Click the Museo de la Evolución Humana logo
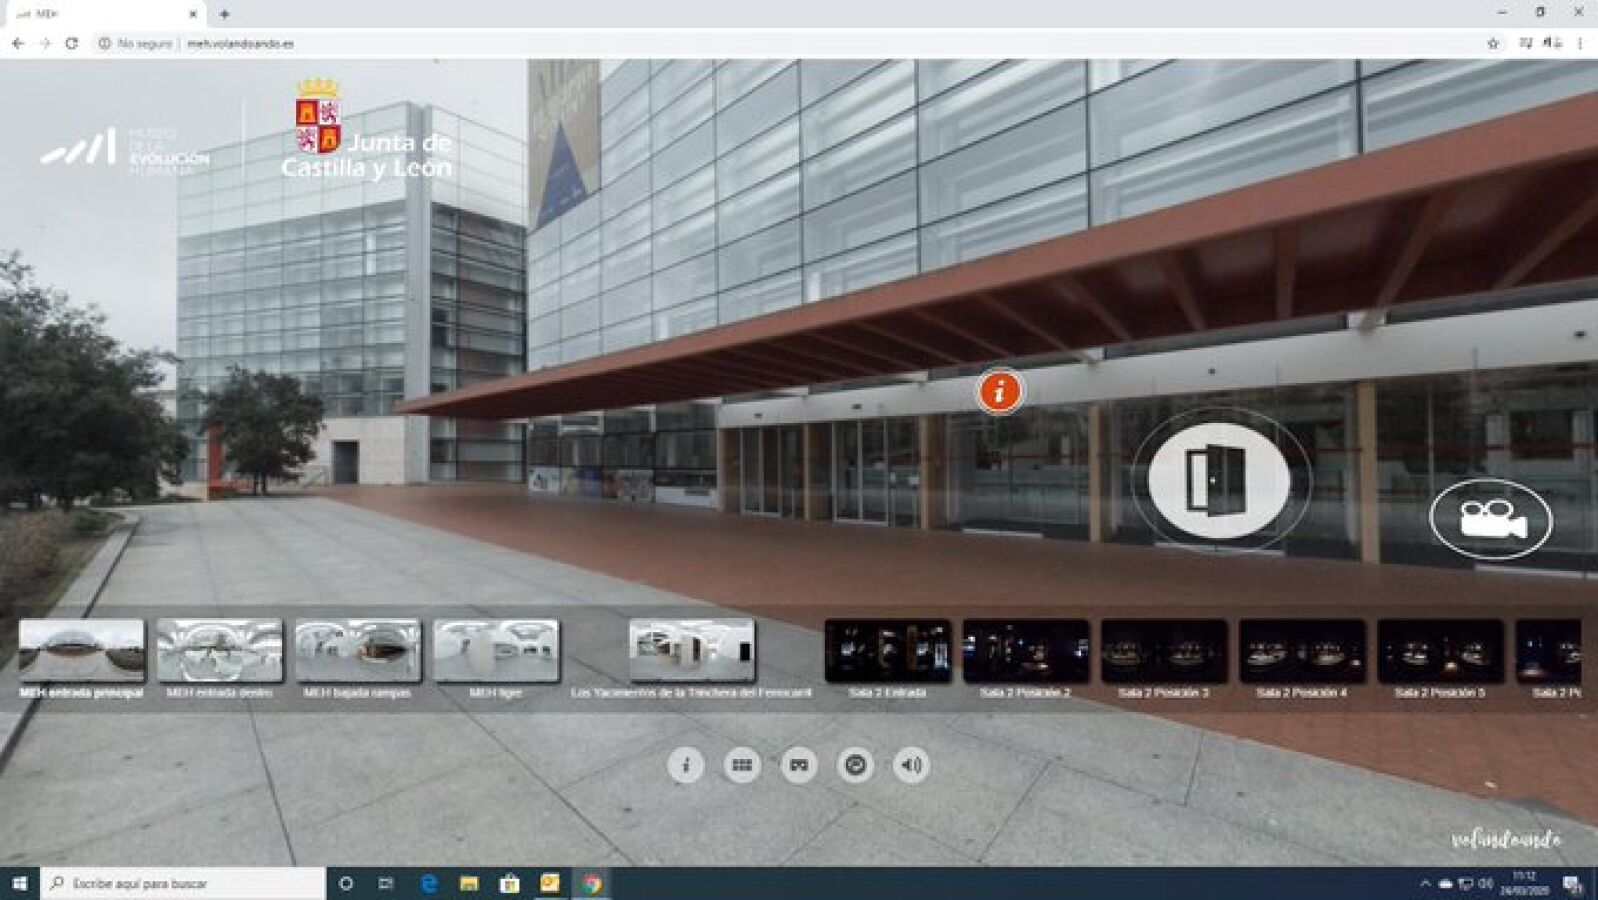 click(125, 151)
